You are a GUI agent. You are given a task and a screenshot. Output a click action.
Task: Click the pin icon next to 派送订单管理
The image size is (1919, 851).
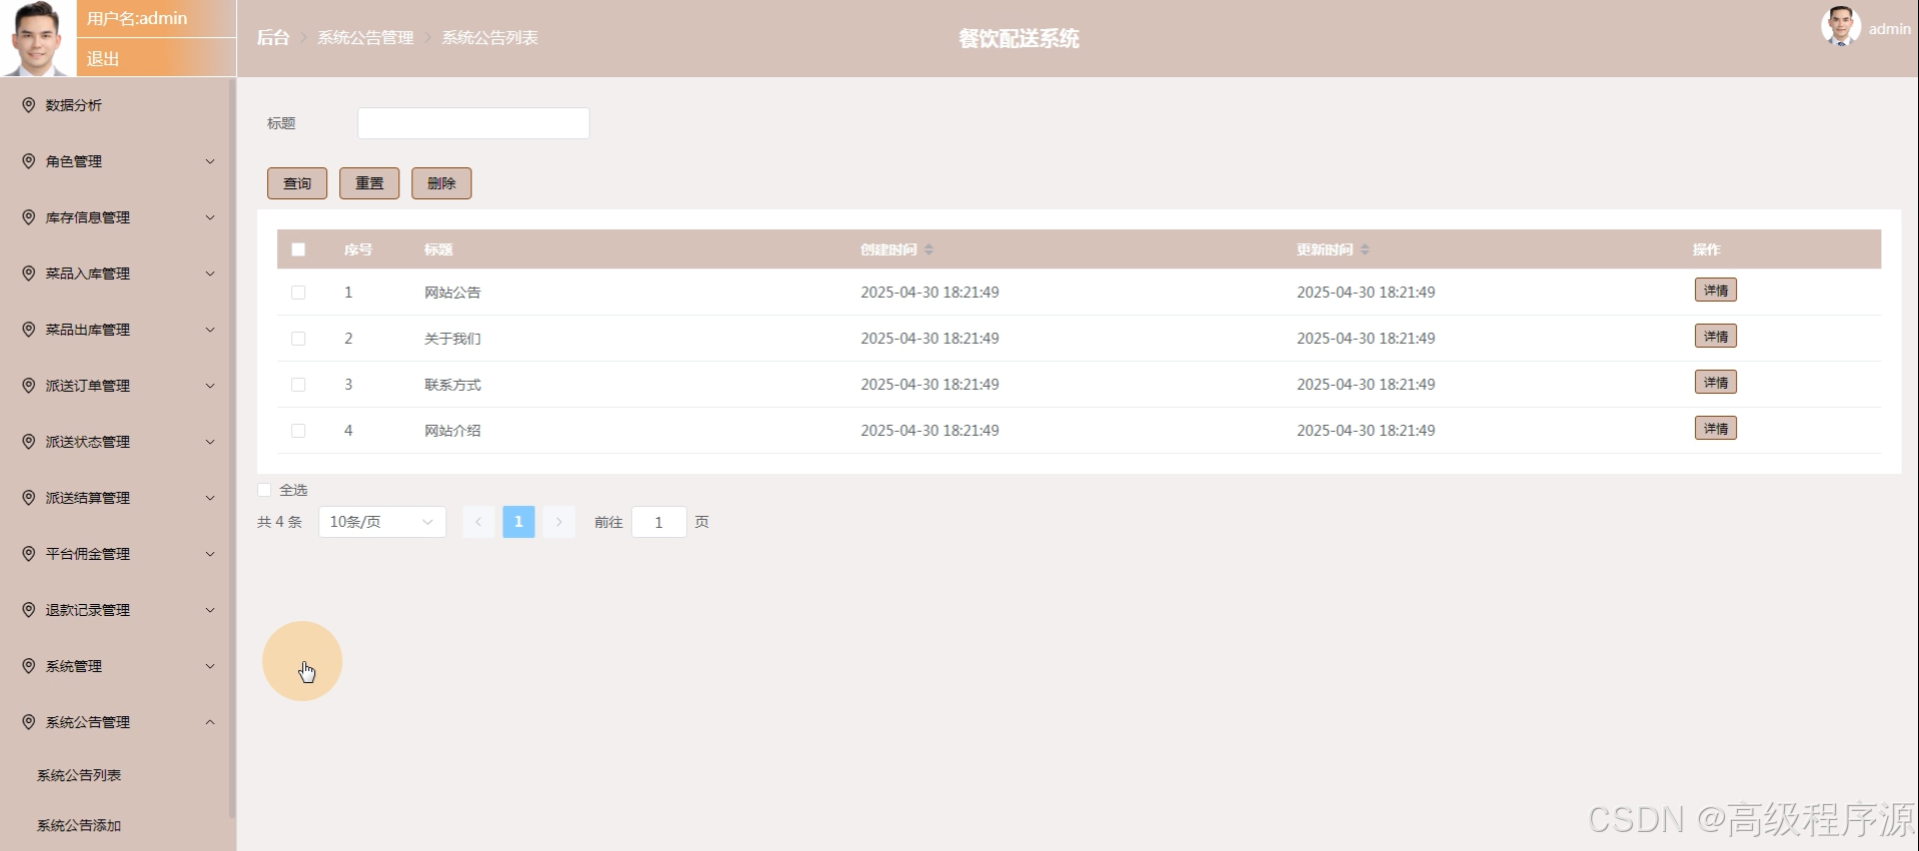pos(28,385)
